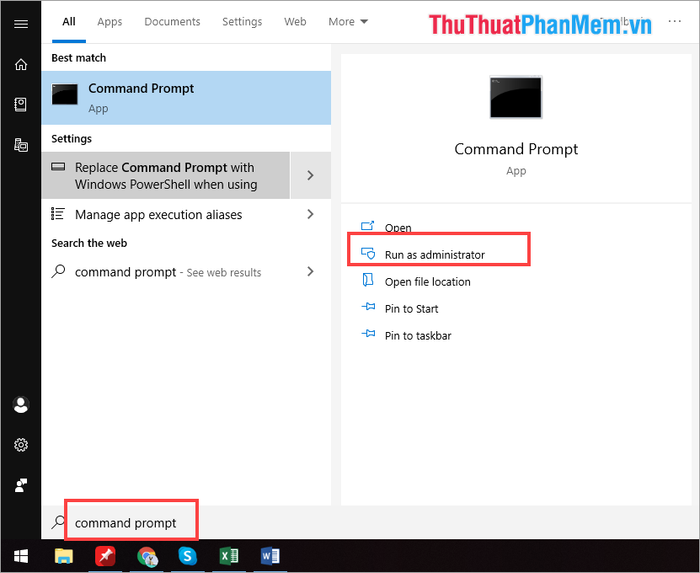Click Open file location
The height and width of the screenshot is (573, 700).
[428, 282]
